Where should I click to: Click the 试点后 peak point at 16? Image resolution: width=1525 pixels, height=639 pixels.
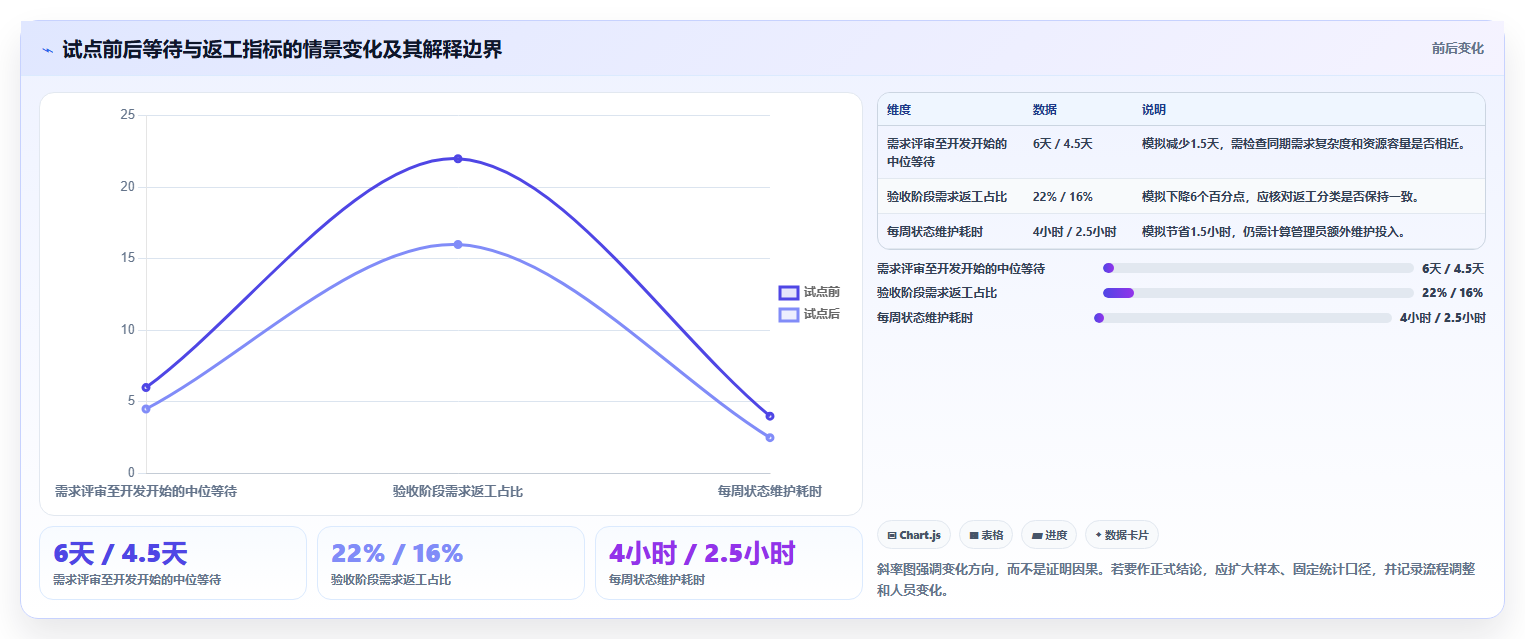pos(458,244)
